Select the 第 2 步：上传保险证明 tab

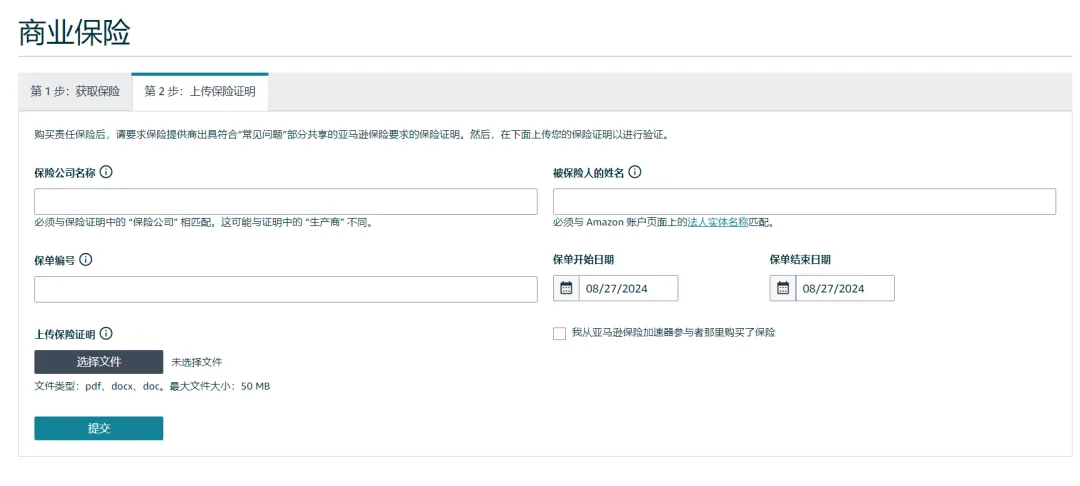(200, 91)
